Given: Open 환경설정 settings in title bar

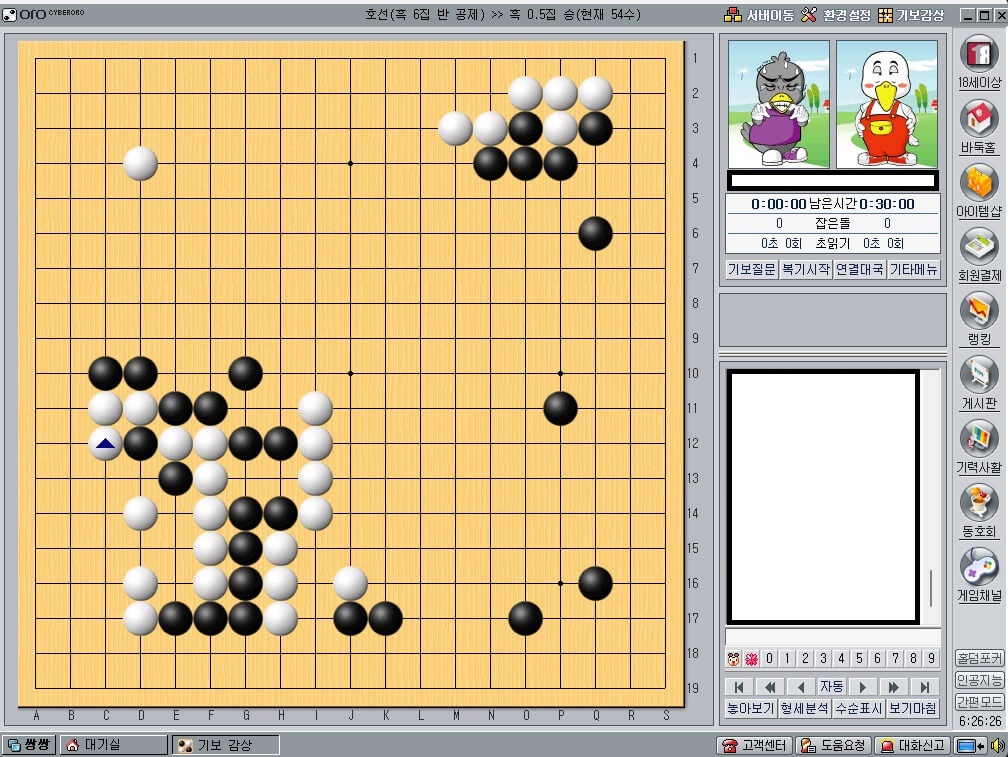Looking at the screenshot, I should tap(836, 15).
